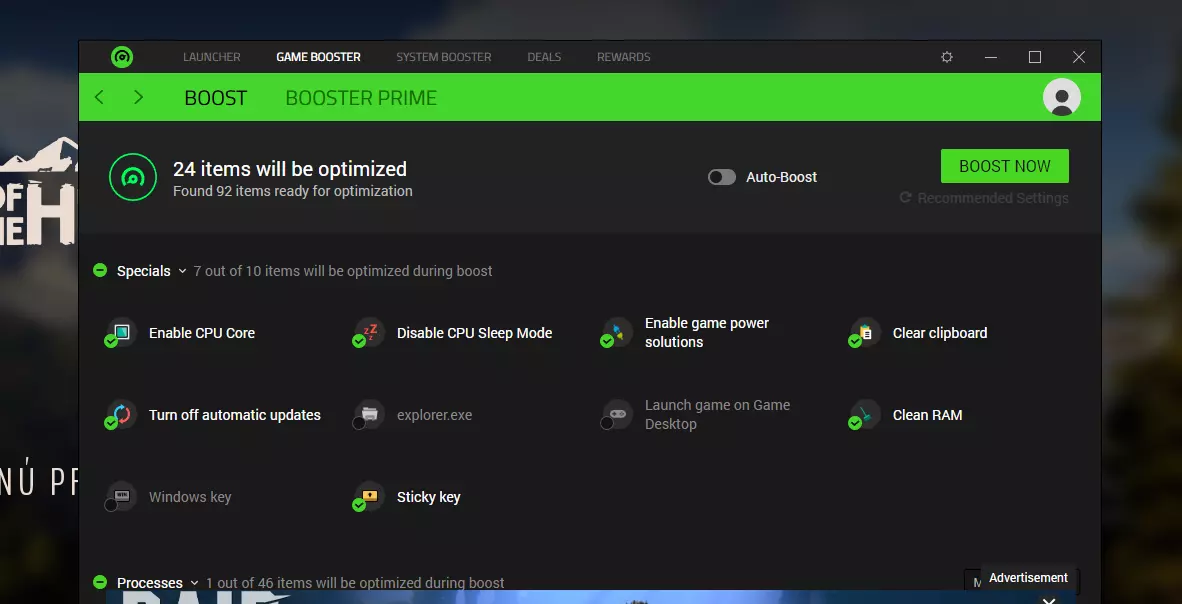Image resolution: width=1182 pixels, height=604 pixels.
Task: Click the Enable game power solutions icon
Action: pos(617,333)
